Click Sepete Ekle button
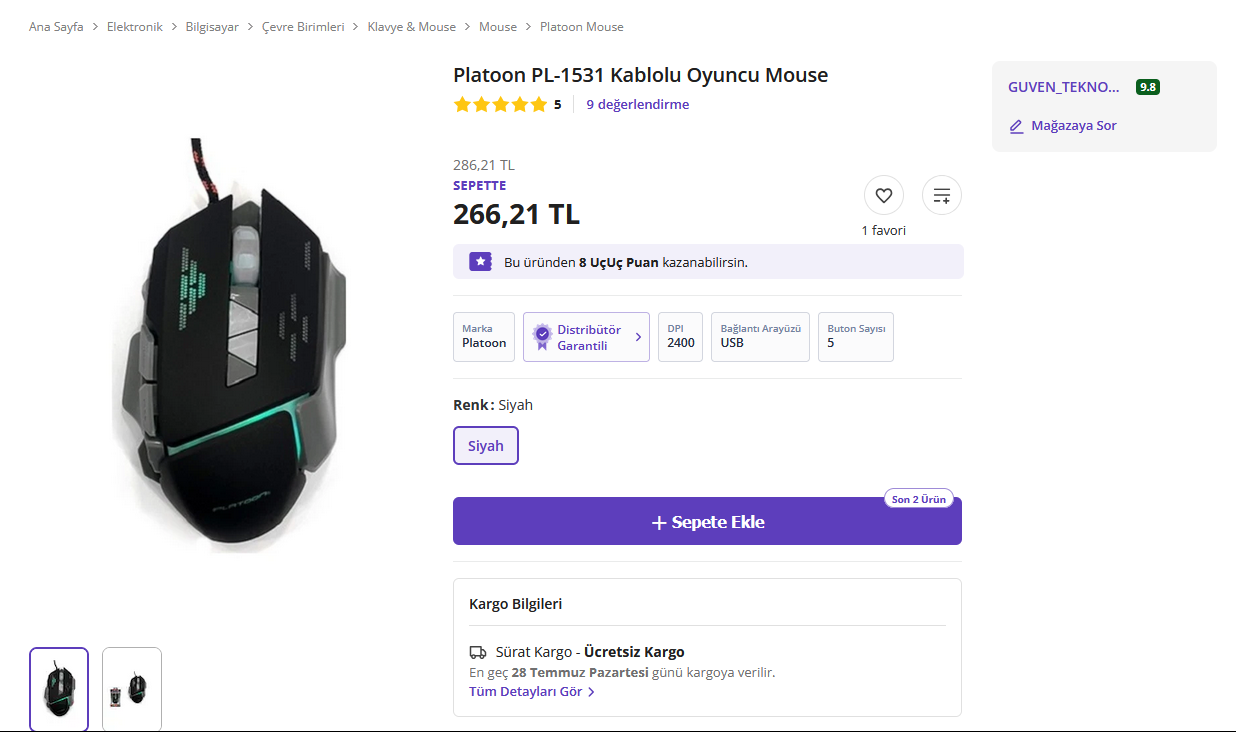1236x732 pixels. coord(707,521)
